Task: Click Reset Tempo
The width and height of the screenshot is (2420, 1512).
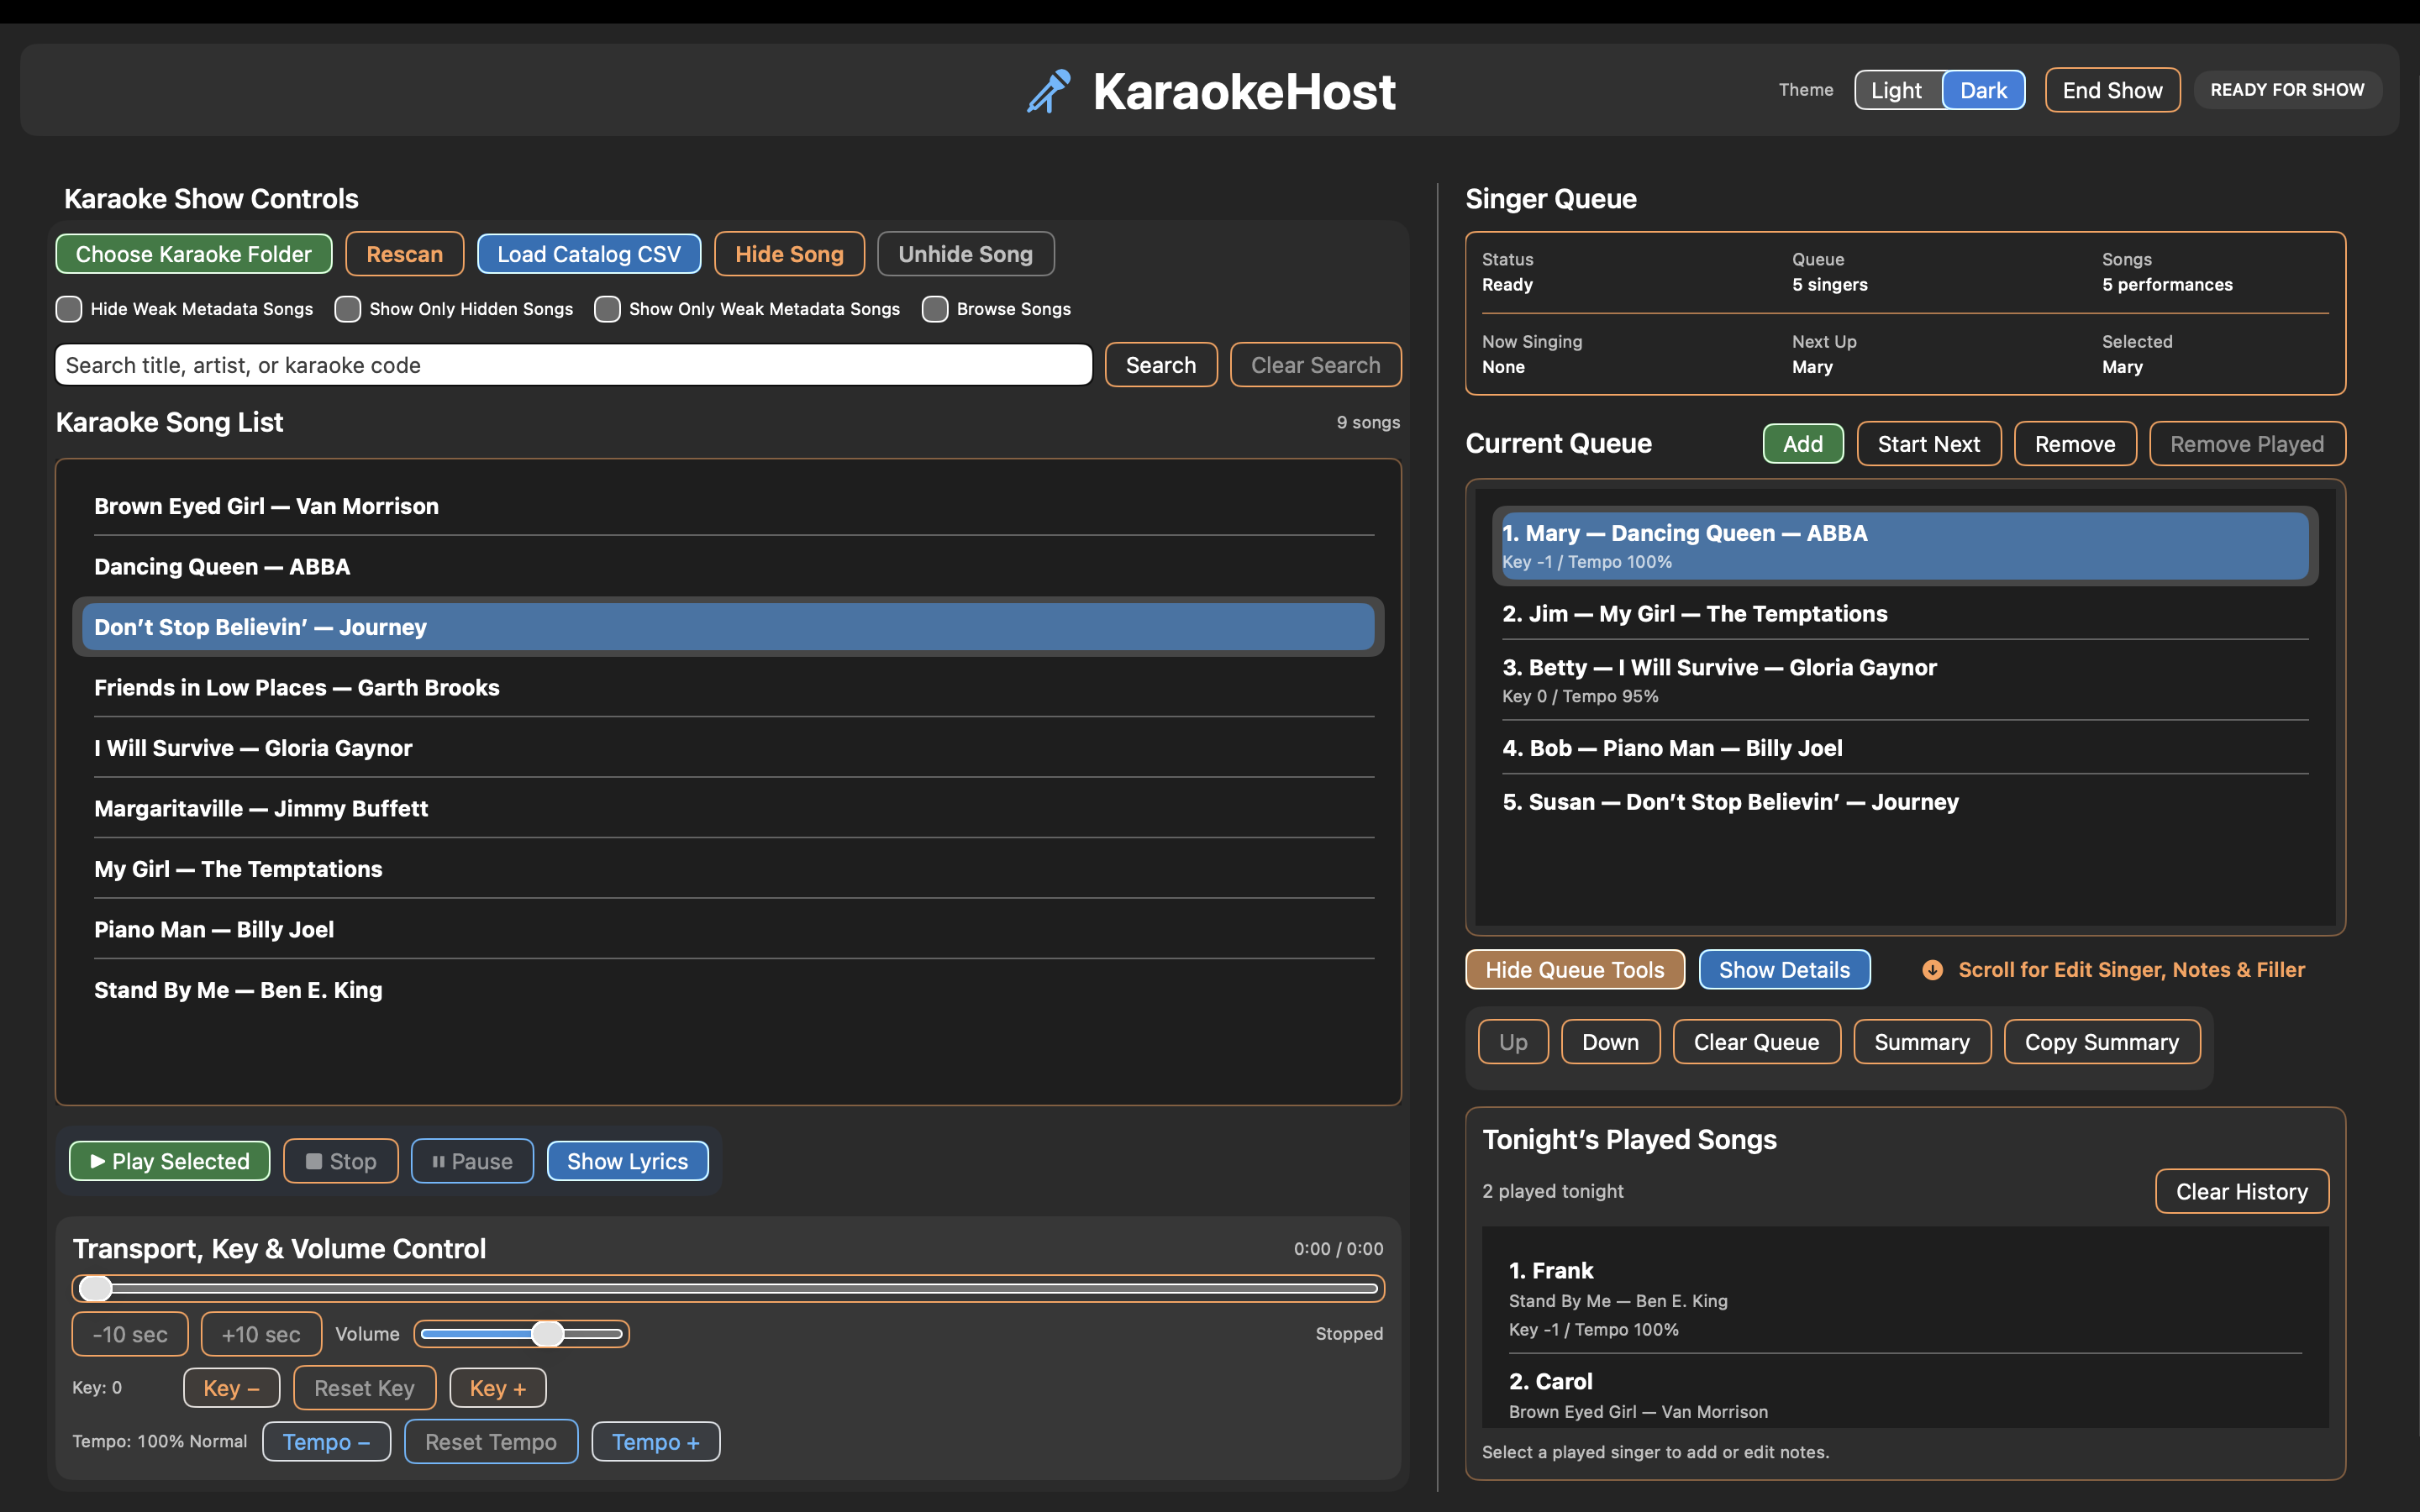Action: [x=491, y=1442]
